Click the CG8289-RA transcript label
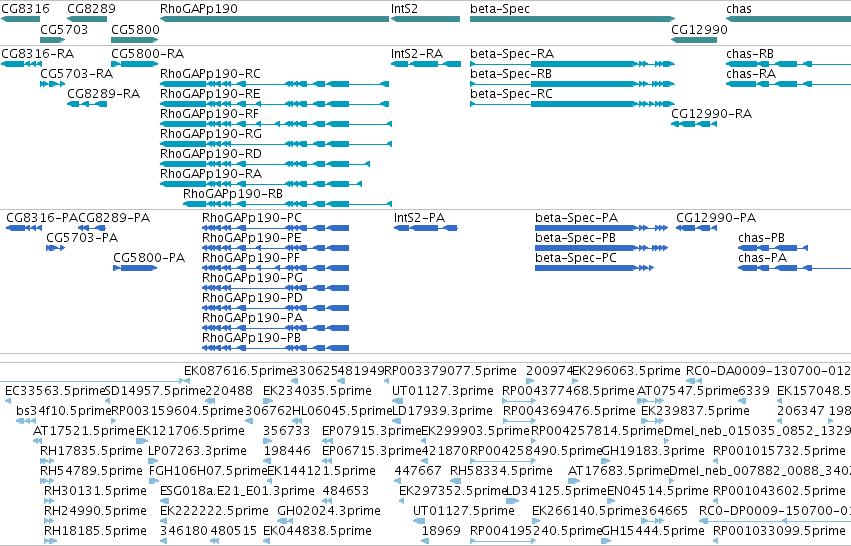851x546 pixels. 104,94
